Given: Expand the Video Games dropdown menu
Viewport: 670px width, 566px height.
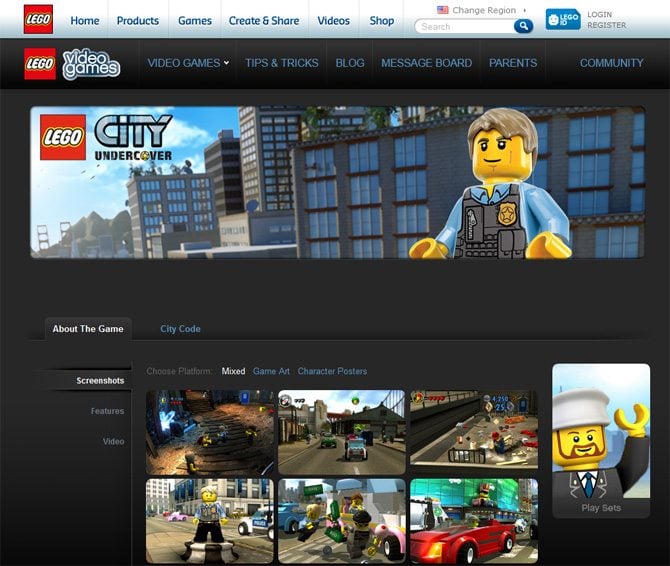Looking at the screenshot, I should [188, 63].
